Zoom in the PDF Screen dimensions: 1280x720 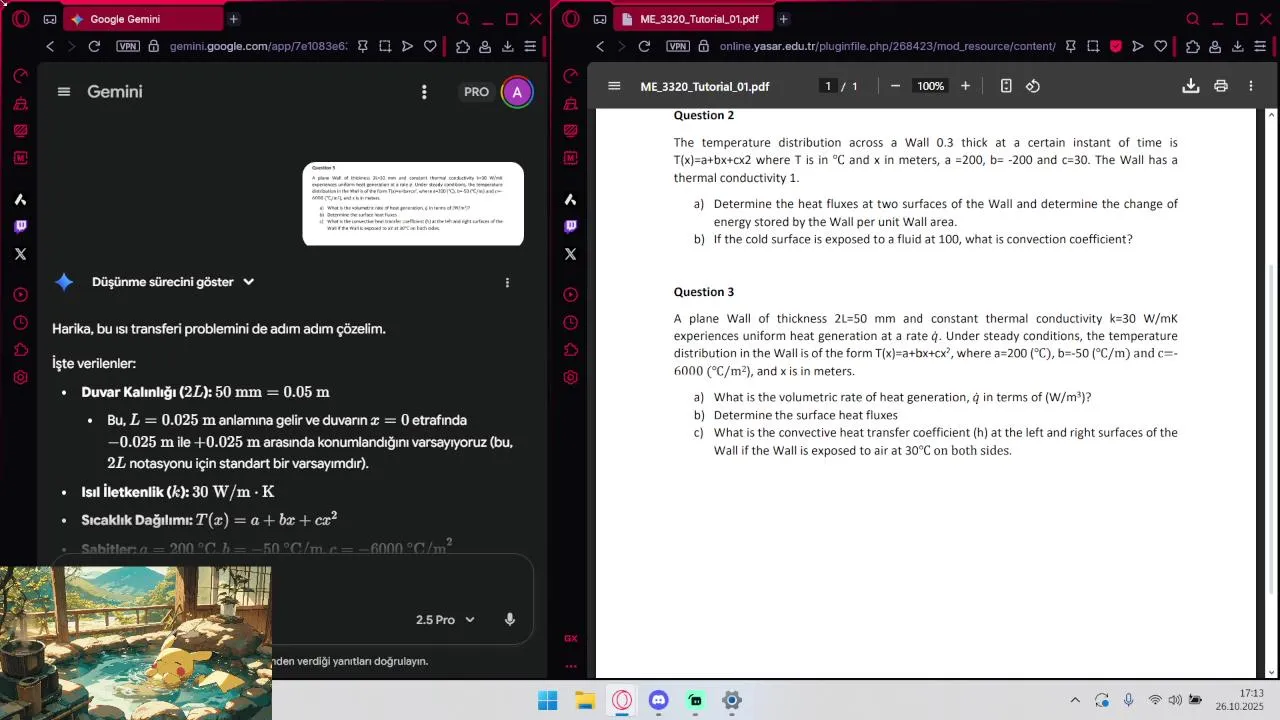pyautogui.click(x=965, y=86)
